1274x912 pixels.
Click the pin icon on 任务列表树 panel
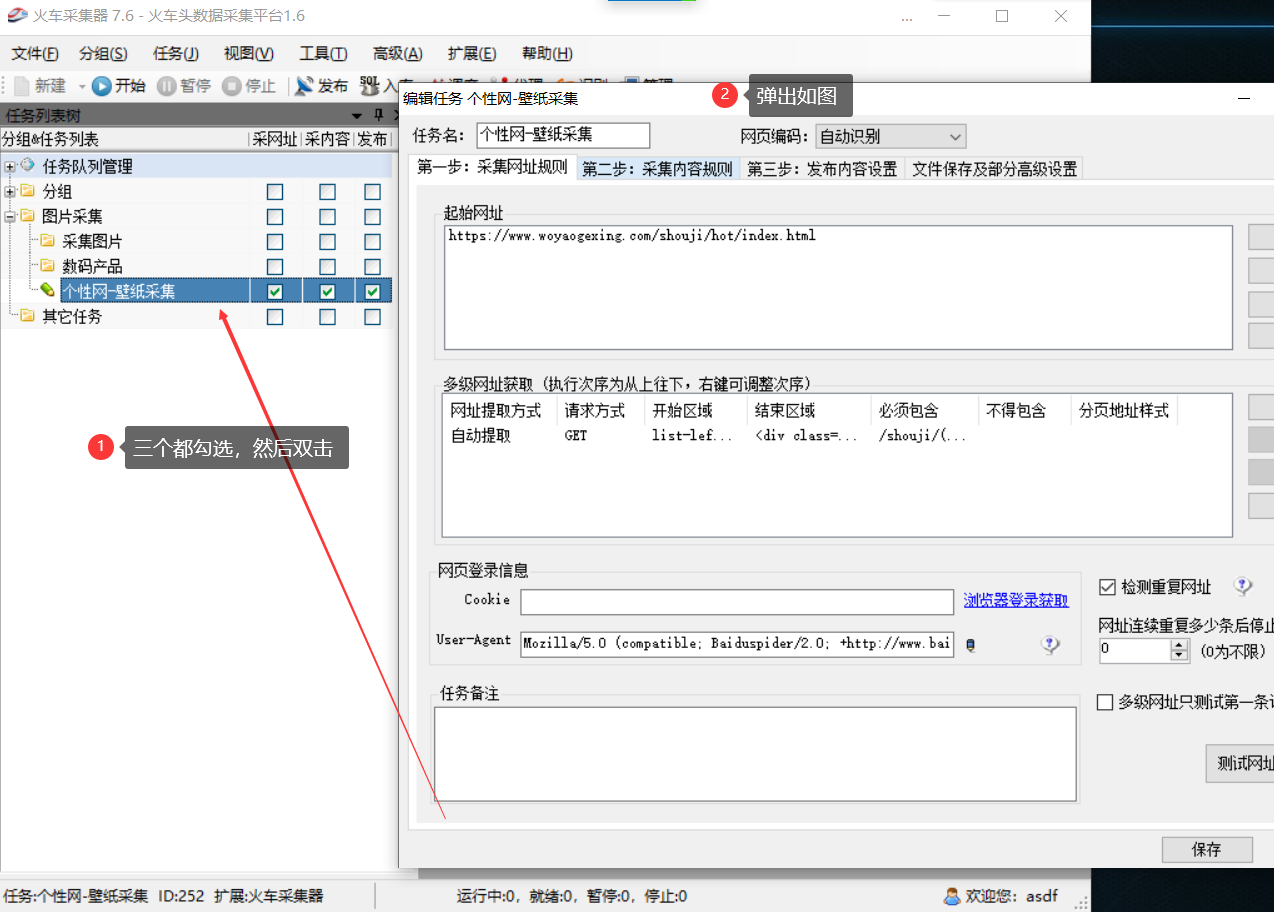[x=378, y=116]
